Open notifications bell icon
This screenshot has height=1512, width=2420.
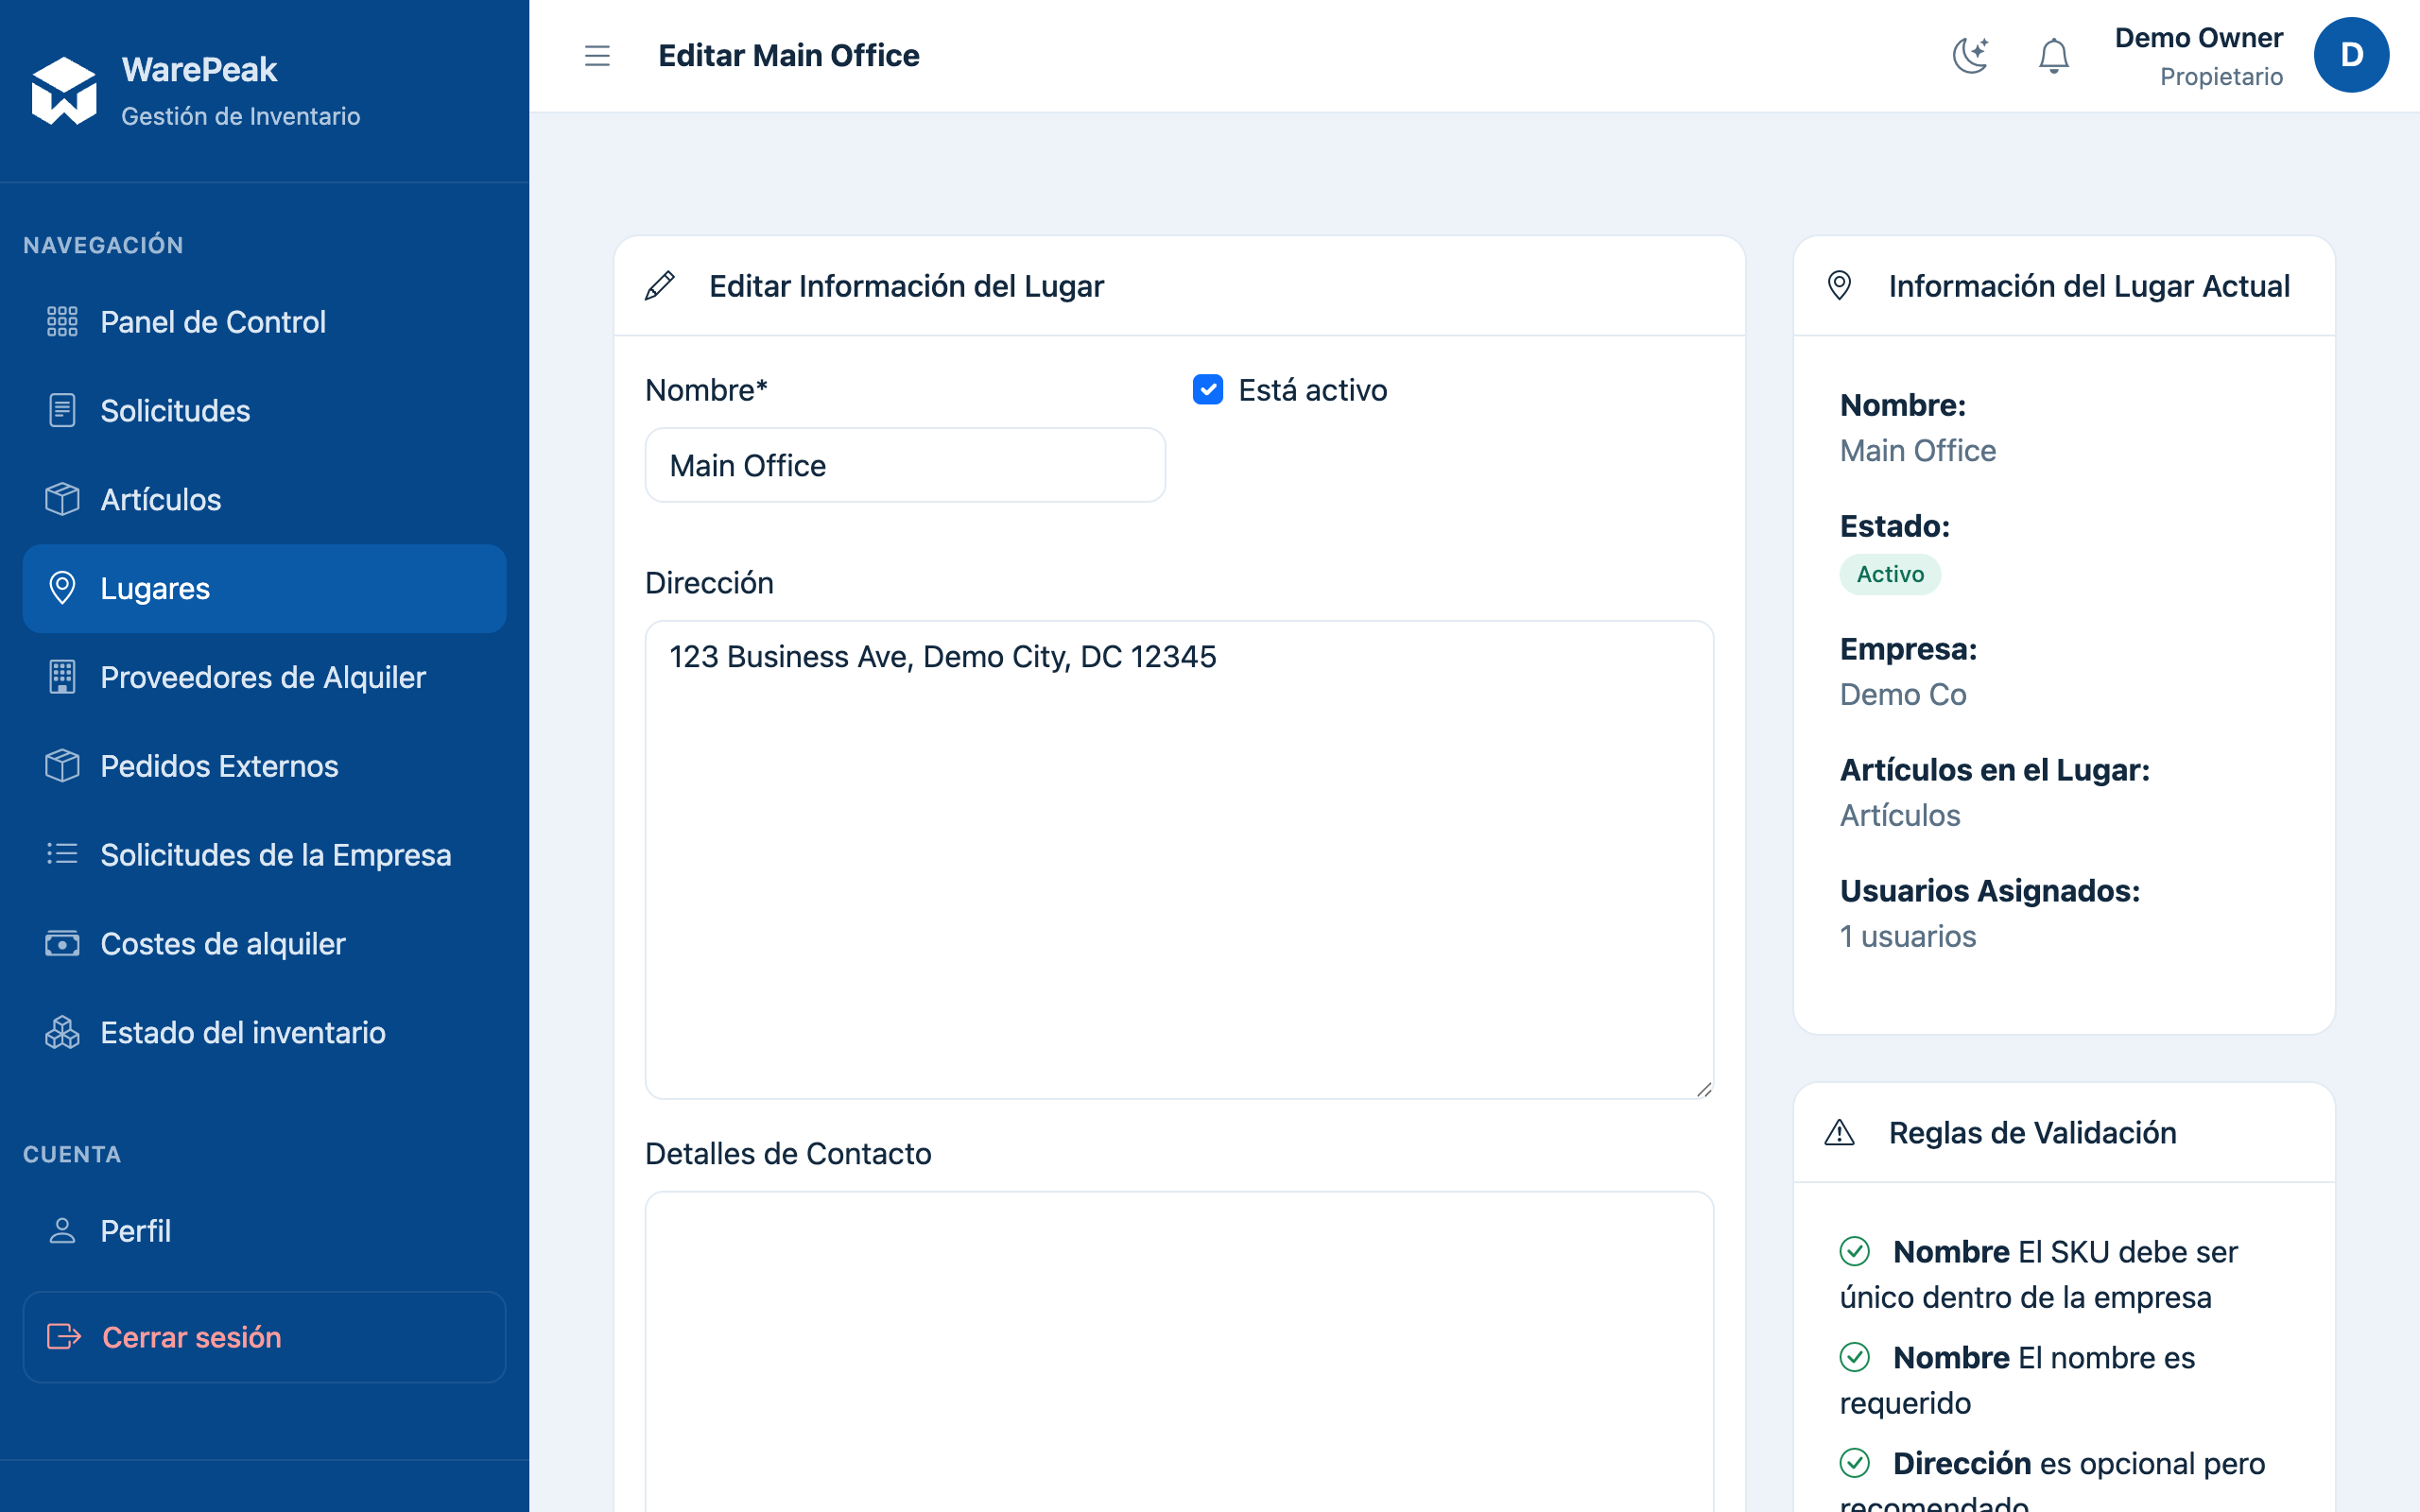click(2053, 55)
